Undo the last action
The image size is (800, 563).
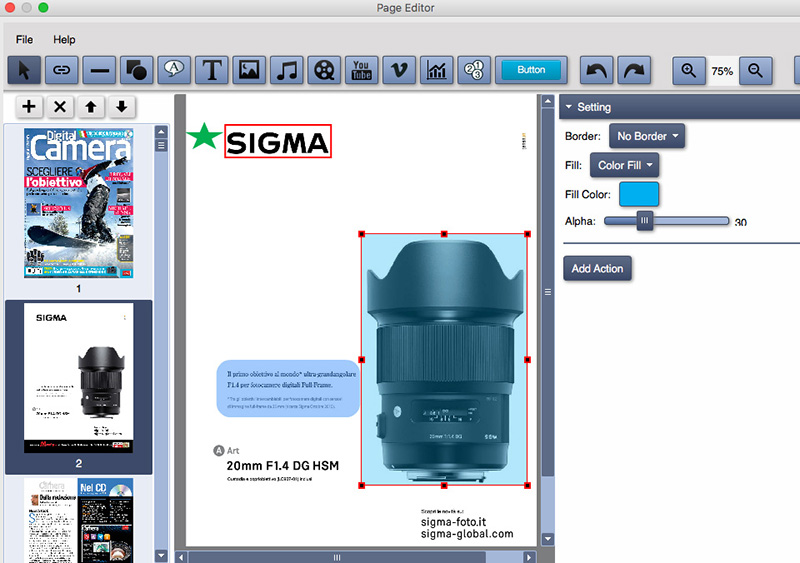coord(596,70)
